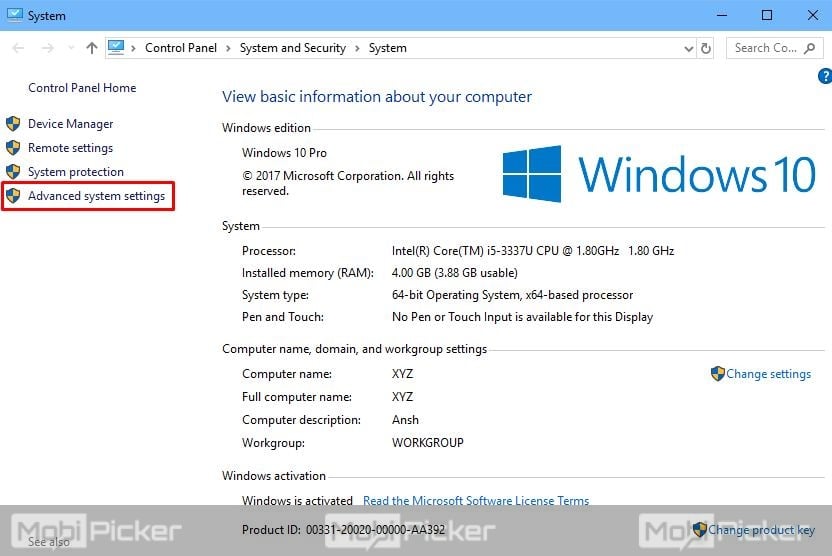Expand chevron after System and Security breadcrumb
This screenshot has width=832, height=556.
357,48
